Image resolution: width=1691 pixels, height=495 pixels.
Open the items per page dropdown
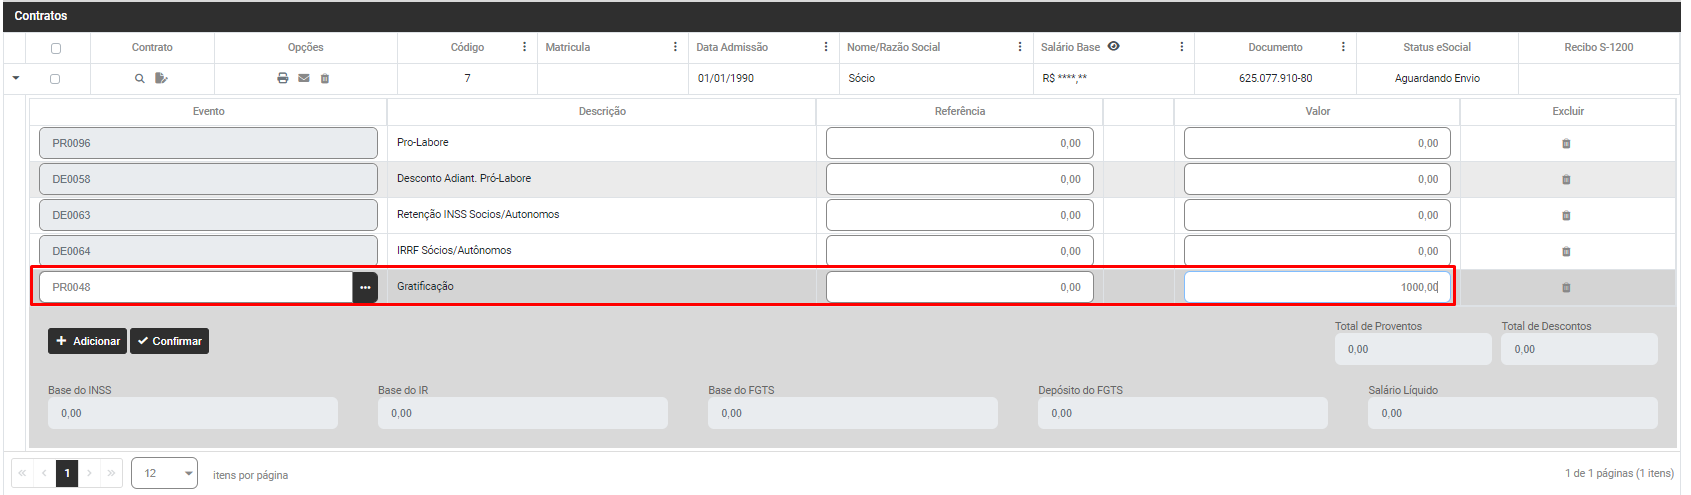point(164,473)
